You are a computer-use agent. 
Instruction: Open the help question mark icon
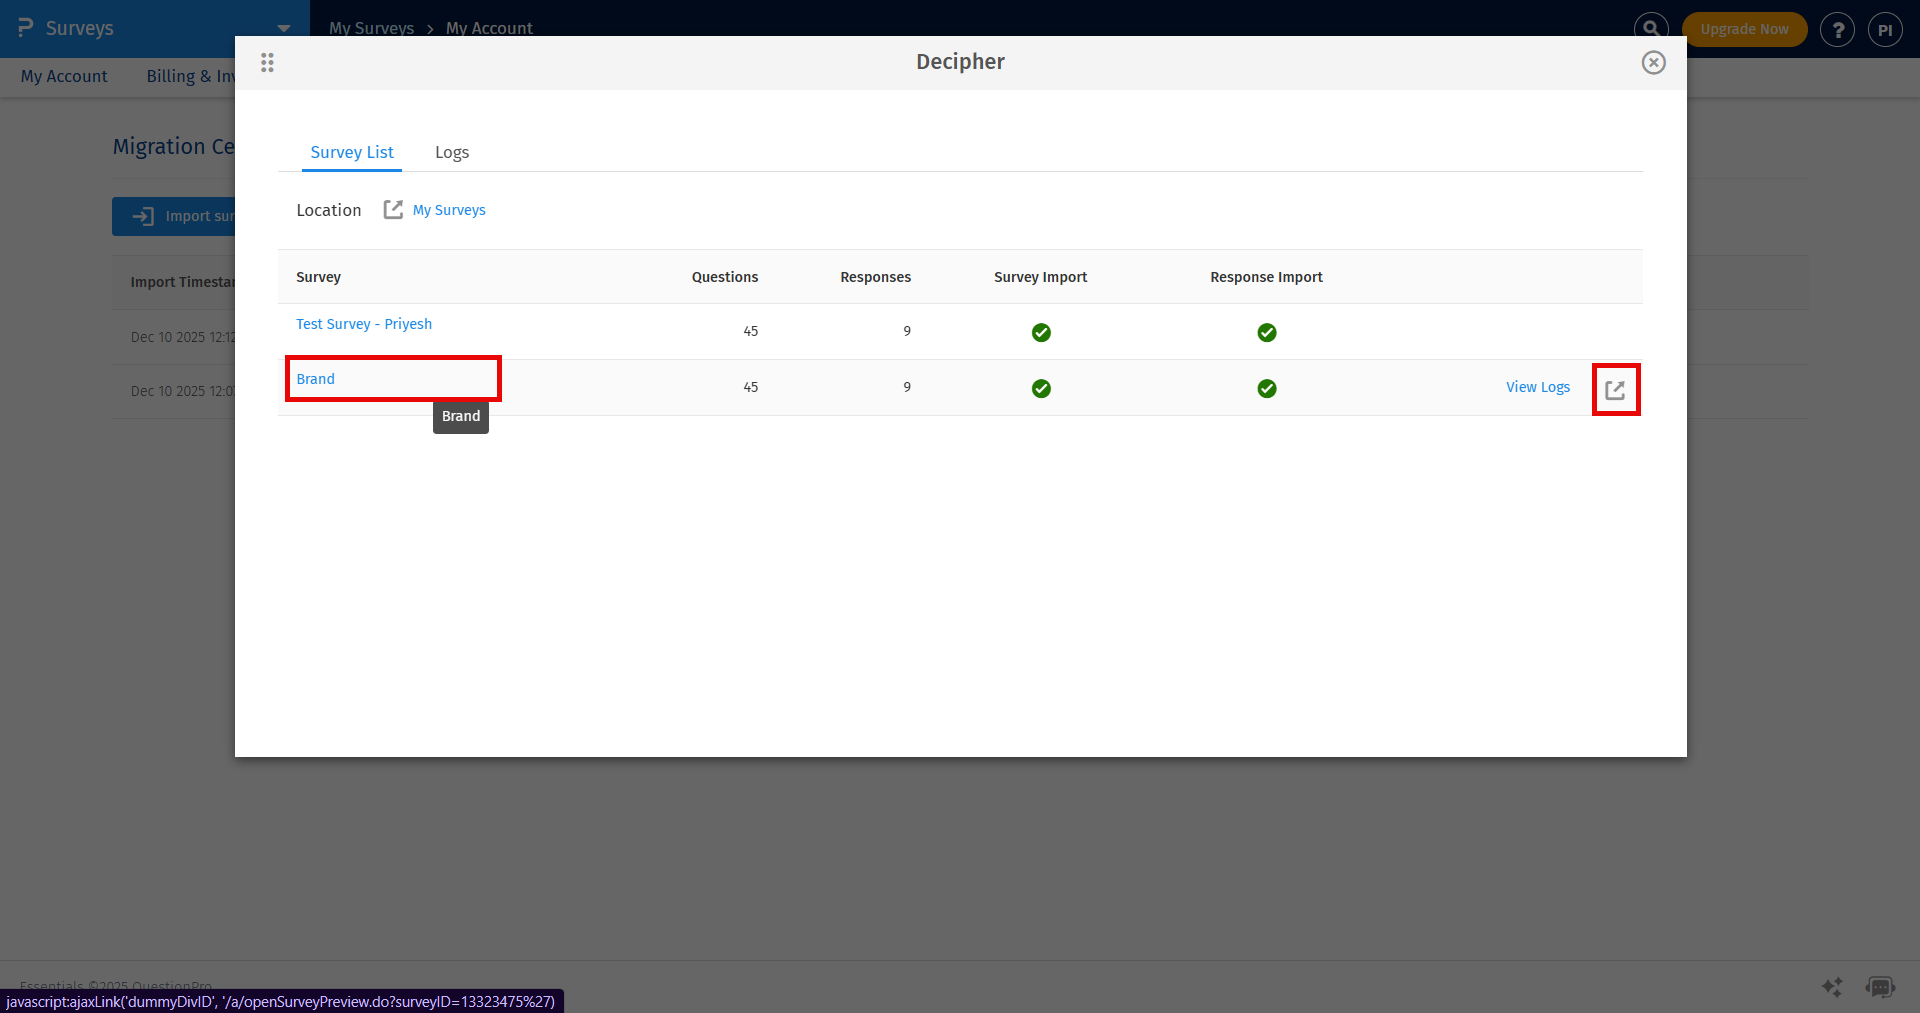(1838, 29)
